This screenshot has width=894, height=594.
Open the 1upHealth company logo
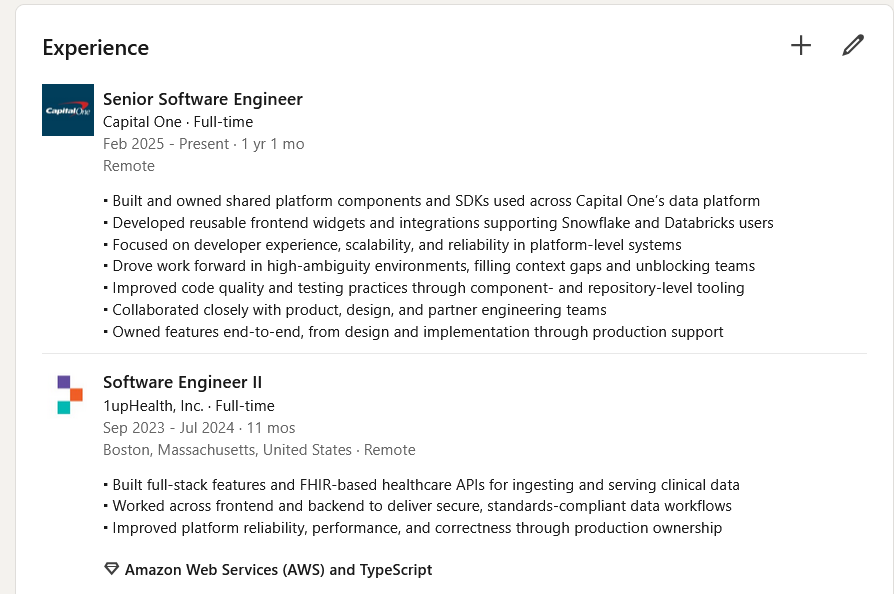pos(69,394)
